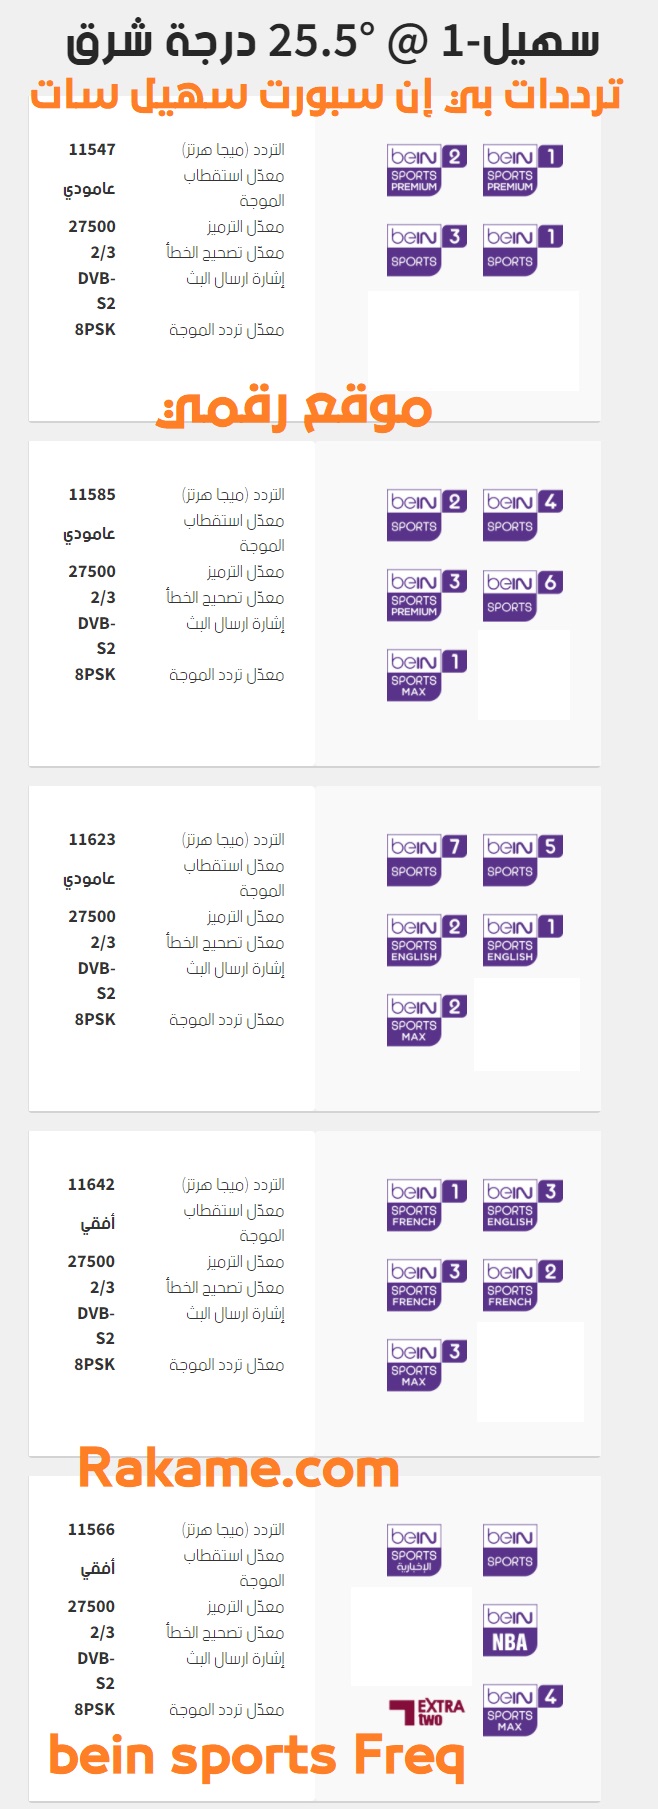The width and height of the screenshot is (658, 1809).
Task: Select the beIN Sports 6 channel logo
Action: tap(523, 595)
